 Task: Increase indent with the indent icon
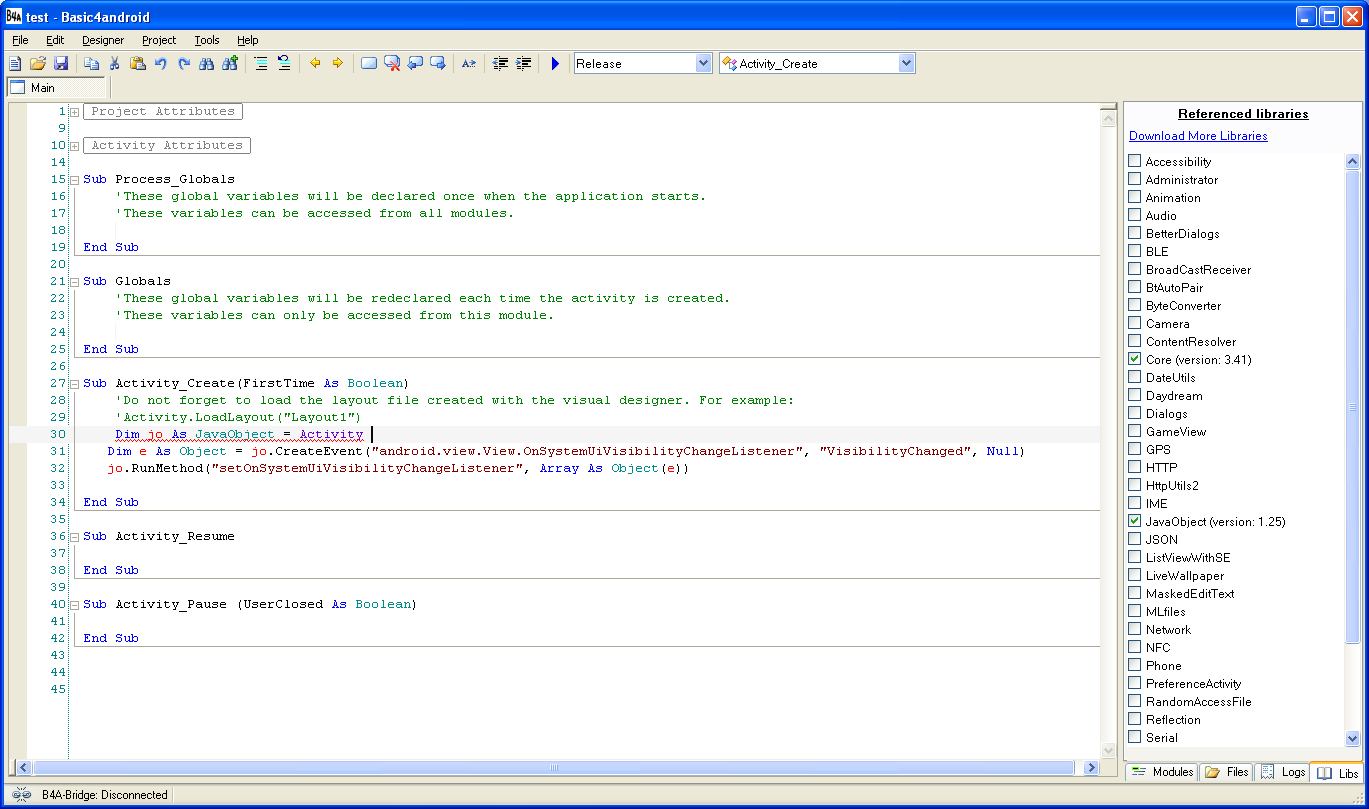point(524,63)
